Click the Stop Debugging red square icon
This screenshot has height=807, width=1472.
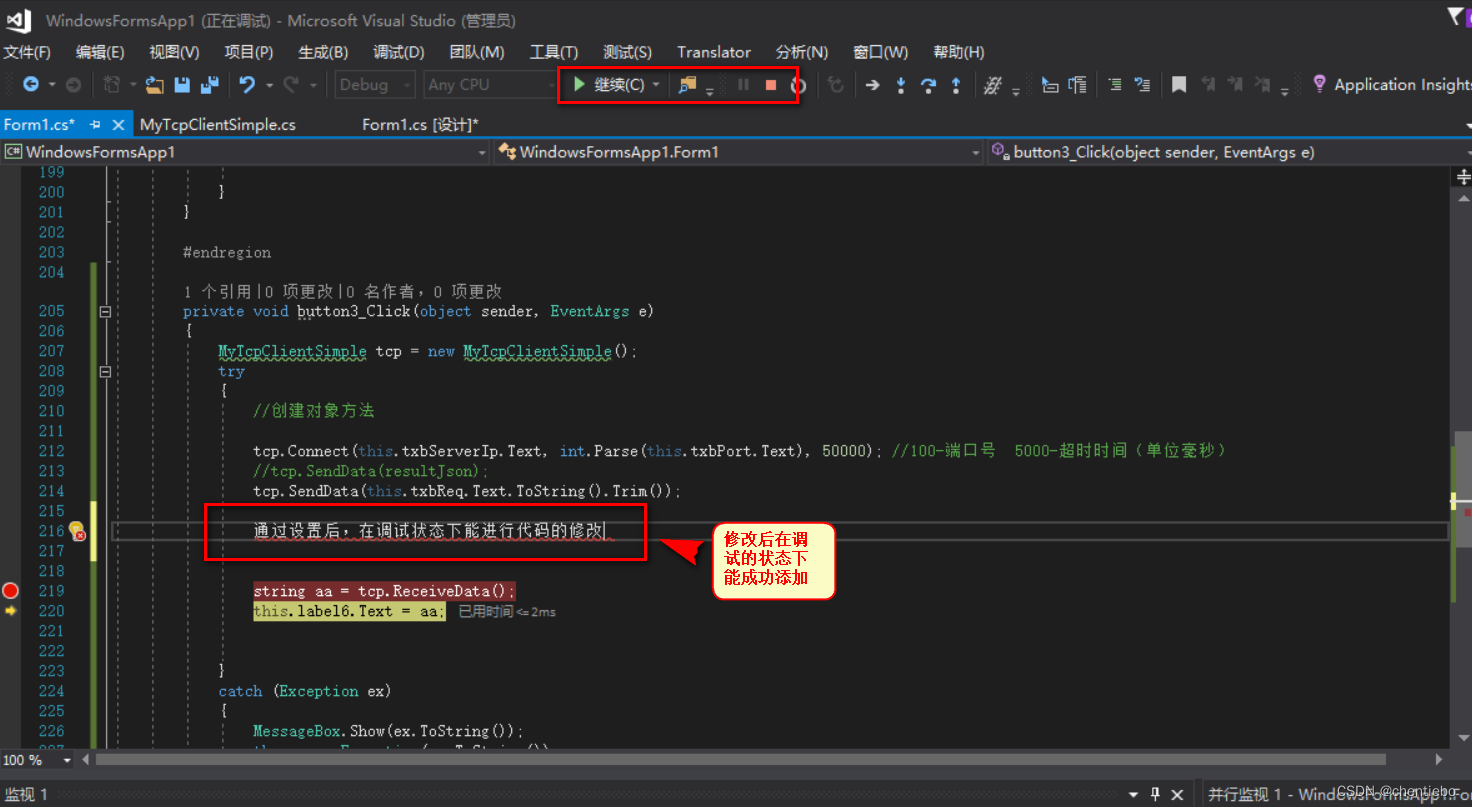(771, 85)
